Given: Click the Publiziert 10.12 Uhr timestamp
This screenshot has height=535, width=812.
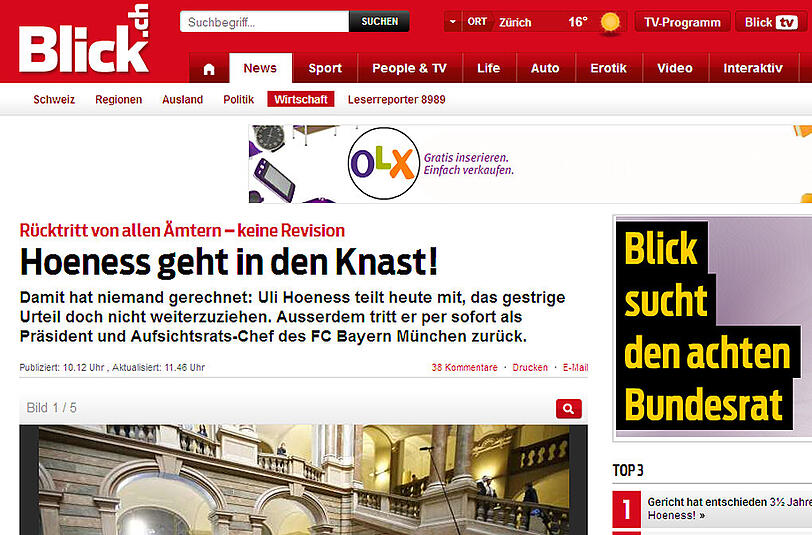Looking at the screenshot, I should coord(62,368).
